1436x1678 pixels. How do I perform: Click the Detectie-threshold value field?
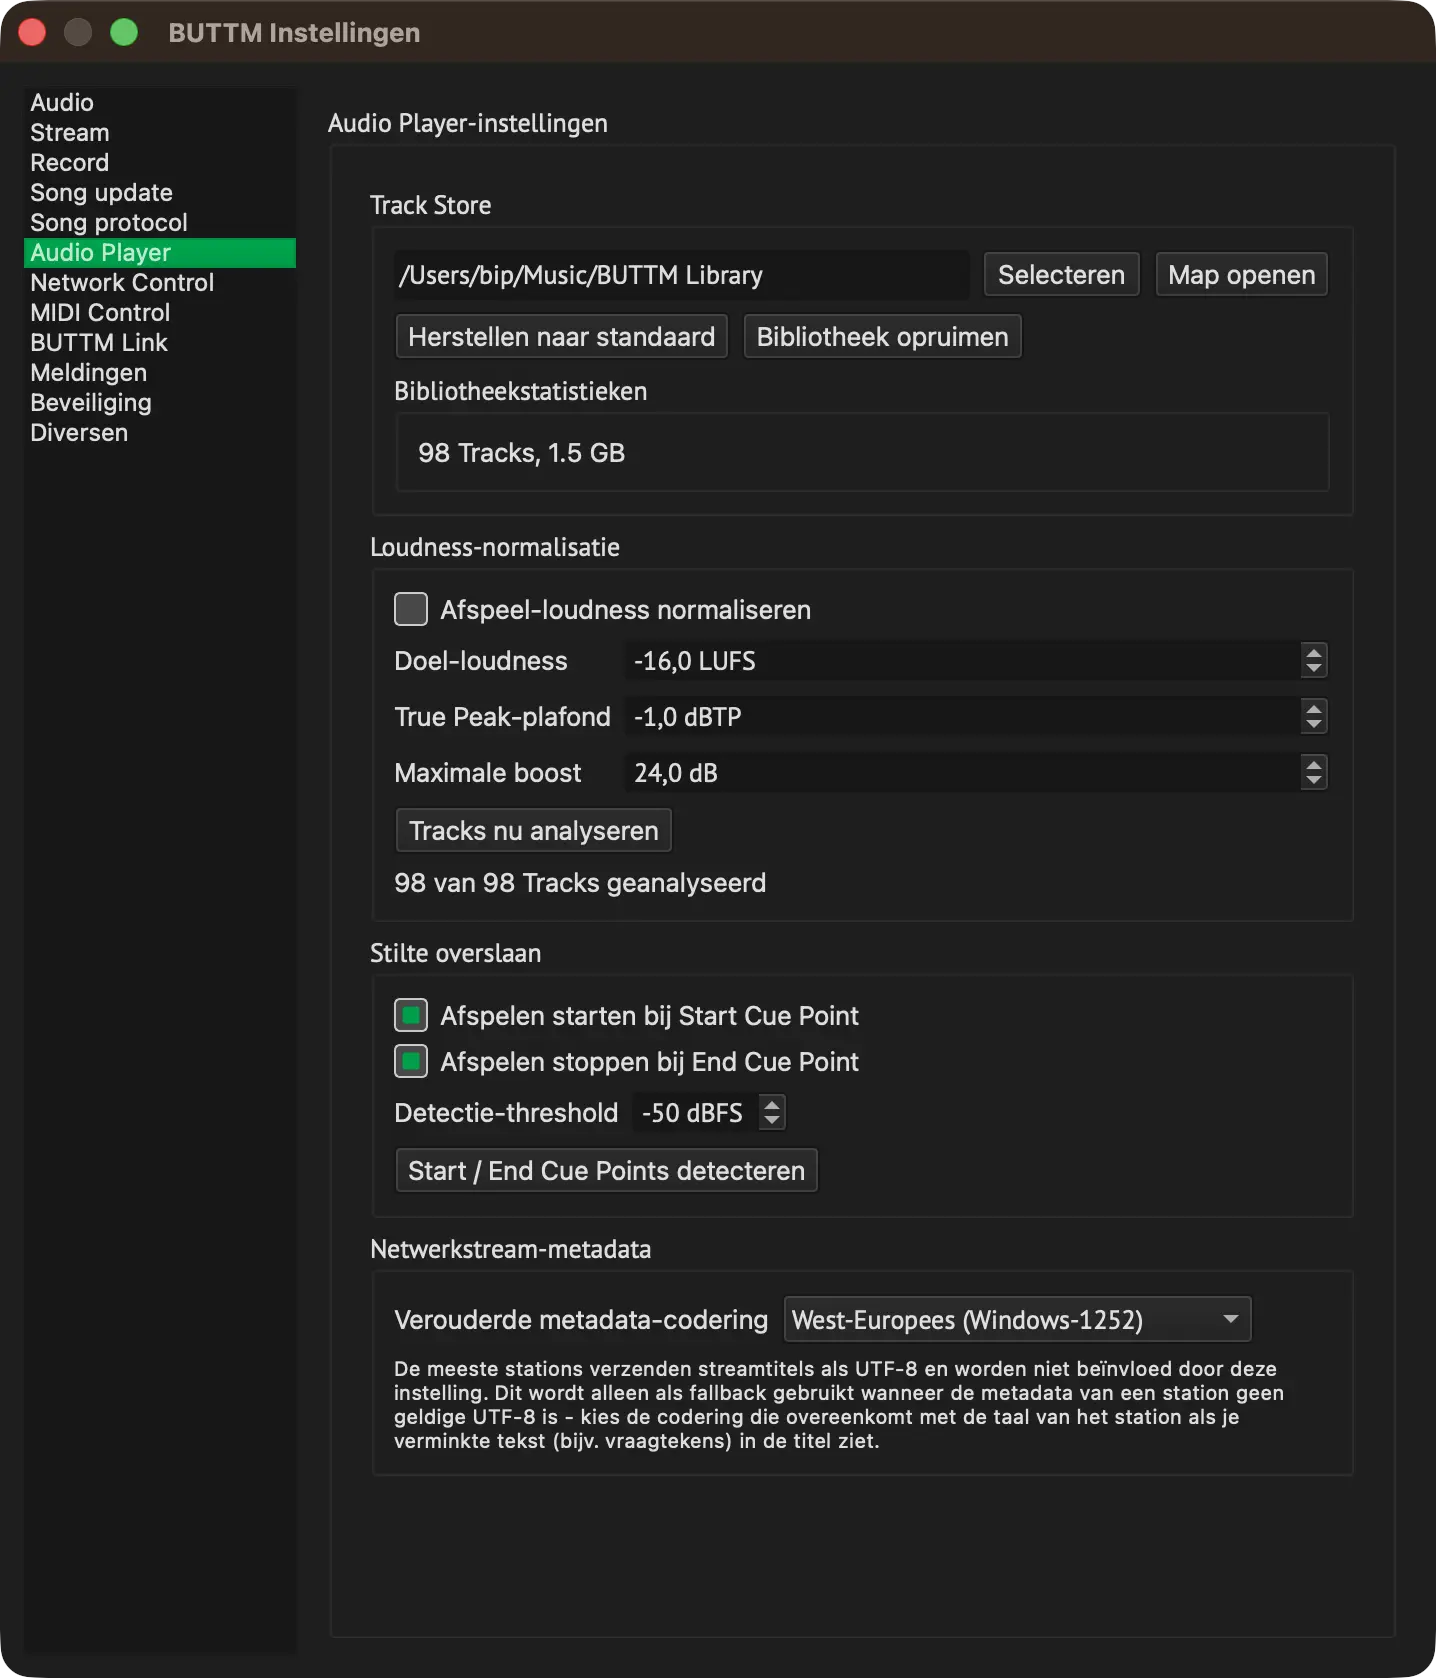(695, 1113)
